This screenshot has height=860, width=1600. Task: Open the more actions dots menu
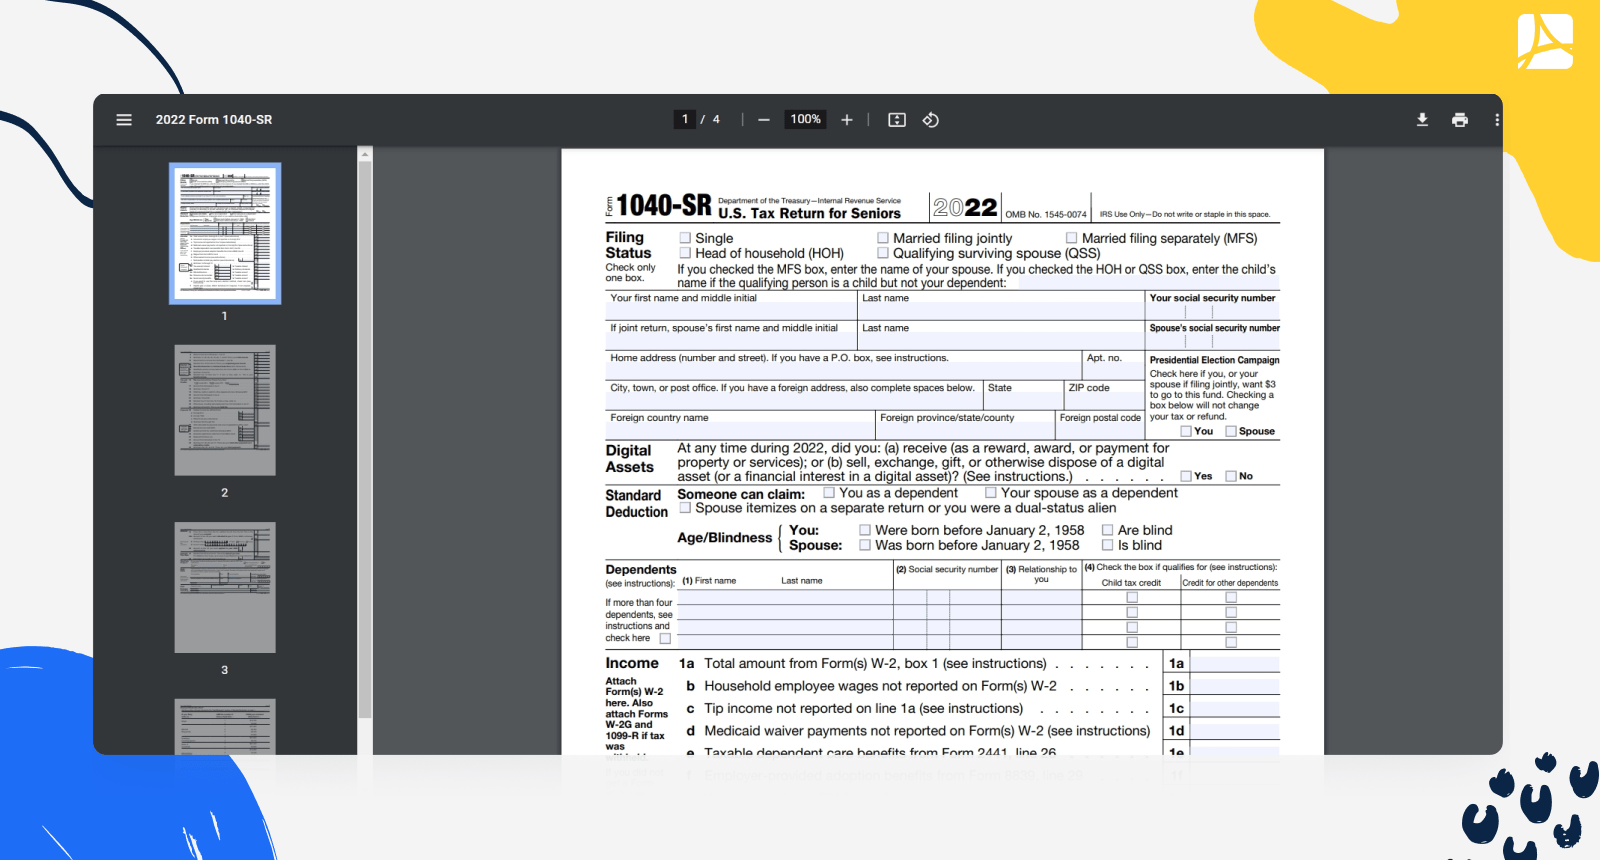coord(1497,120)
